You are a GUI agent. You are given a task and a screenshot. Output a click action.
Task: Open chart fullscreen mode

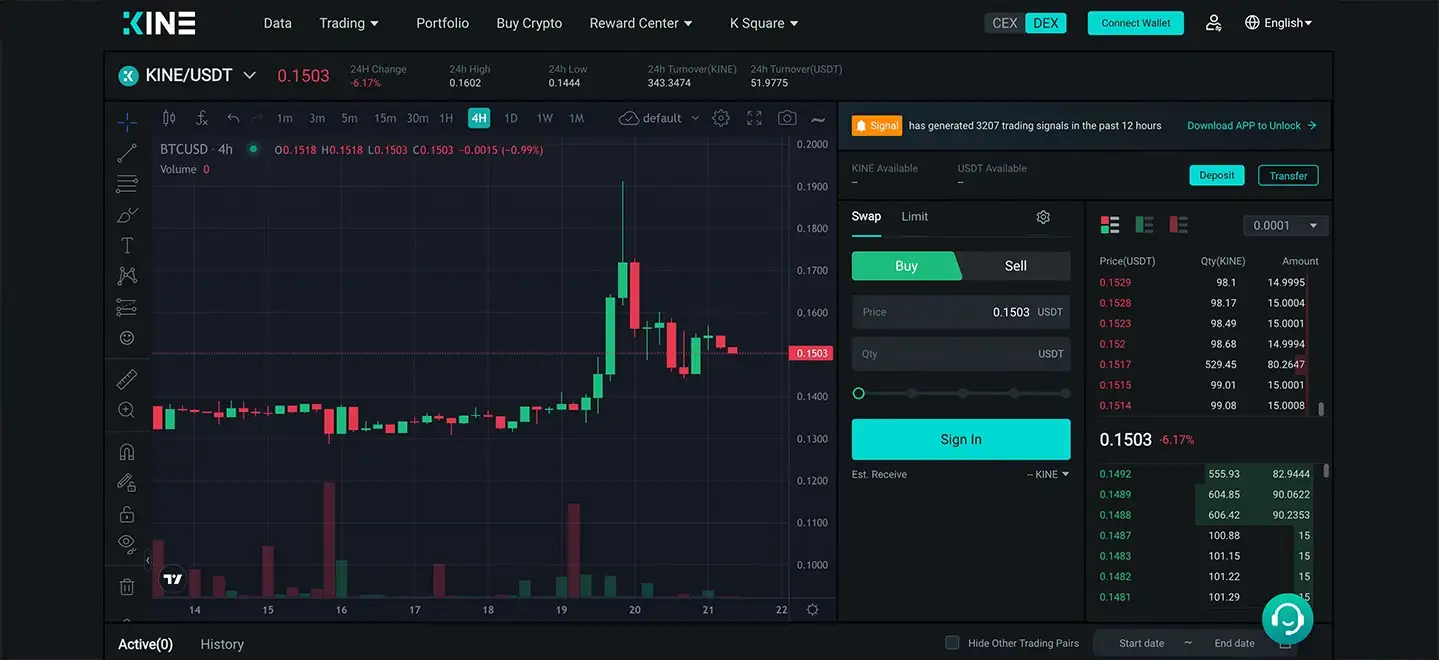pyautogui.click(x=754, y=118)
